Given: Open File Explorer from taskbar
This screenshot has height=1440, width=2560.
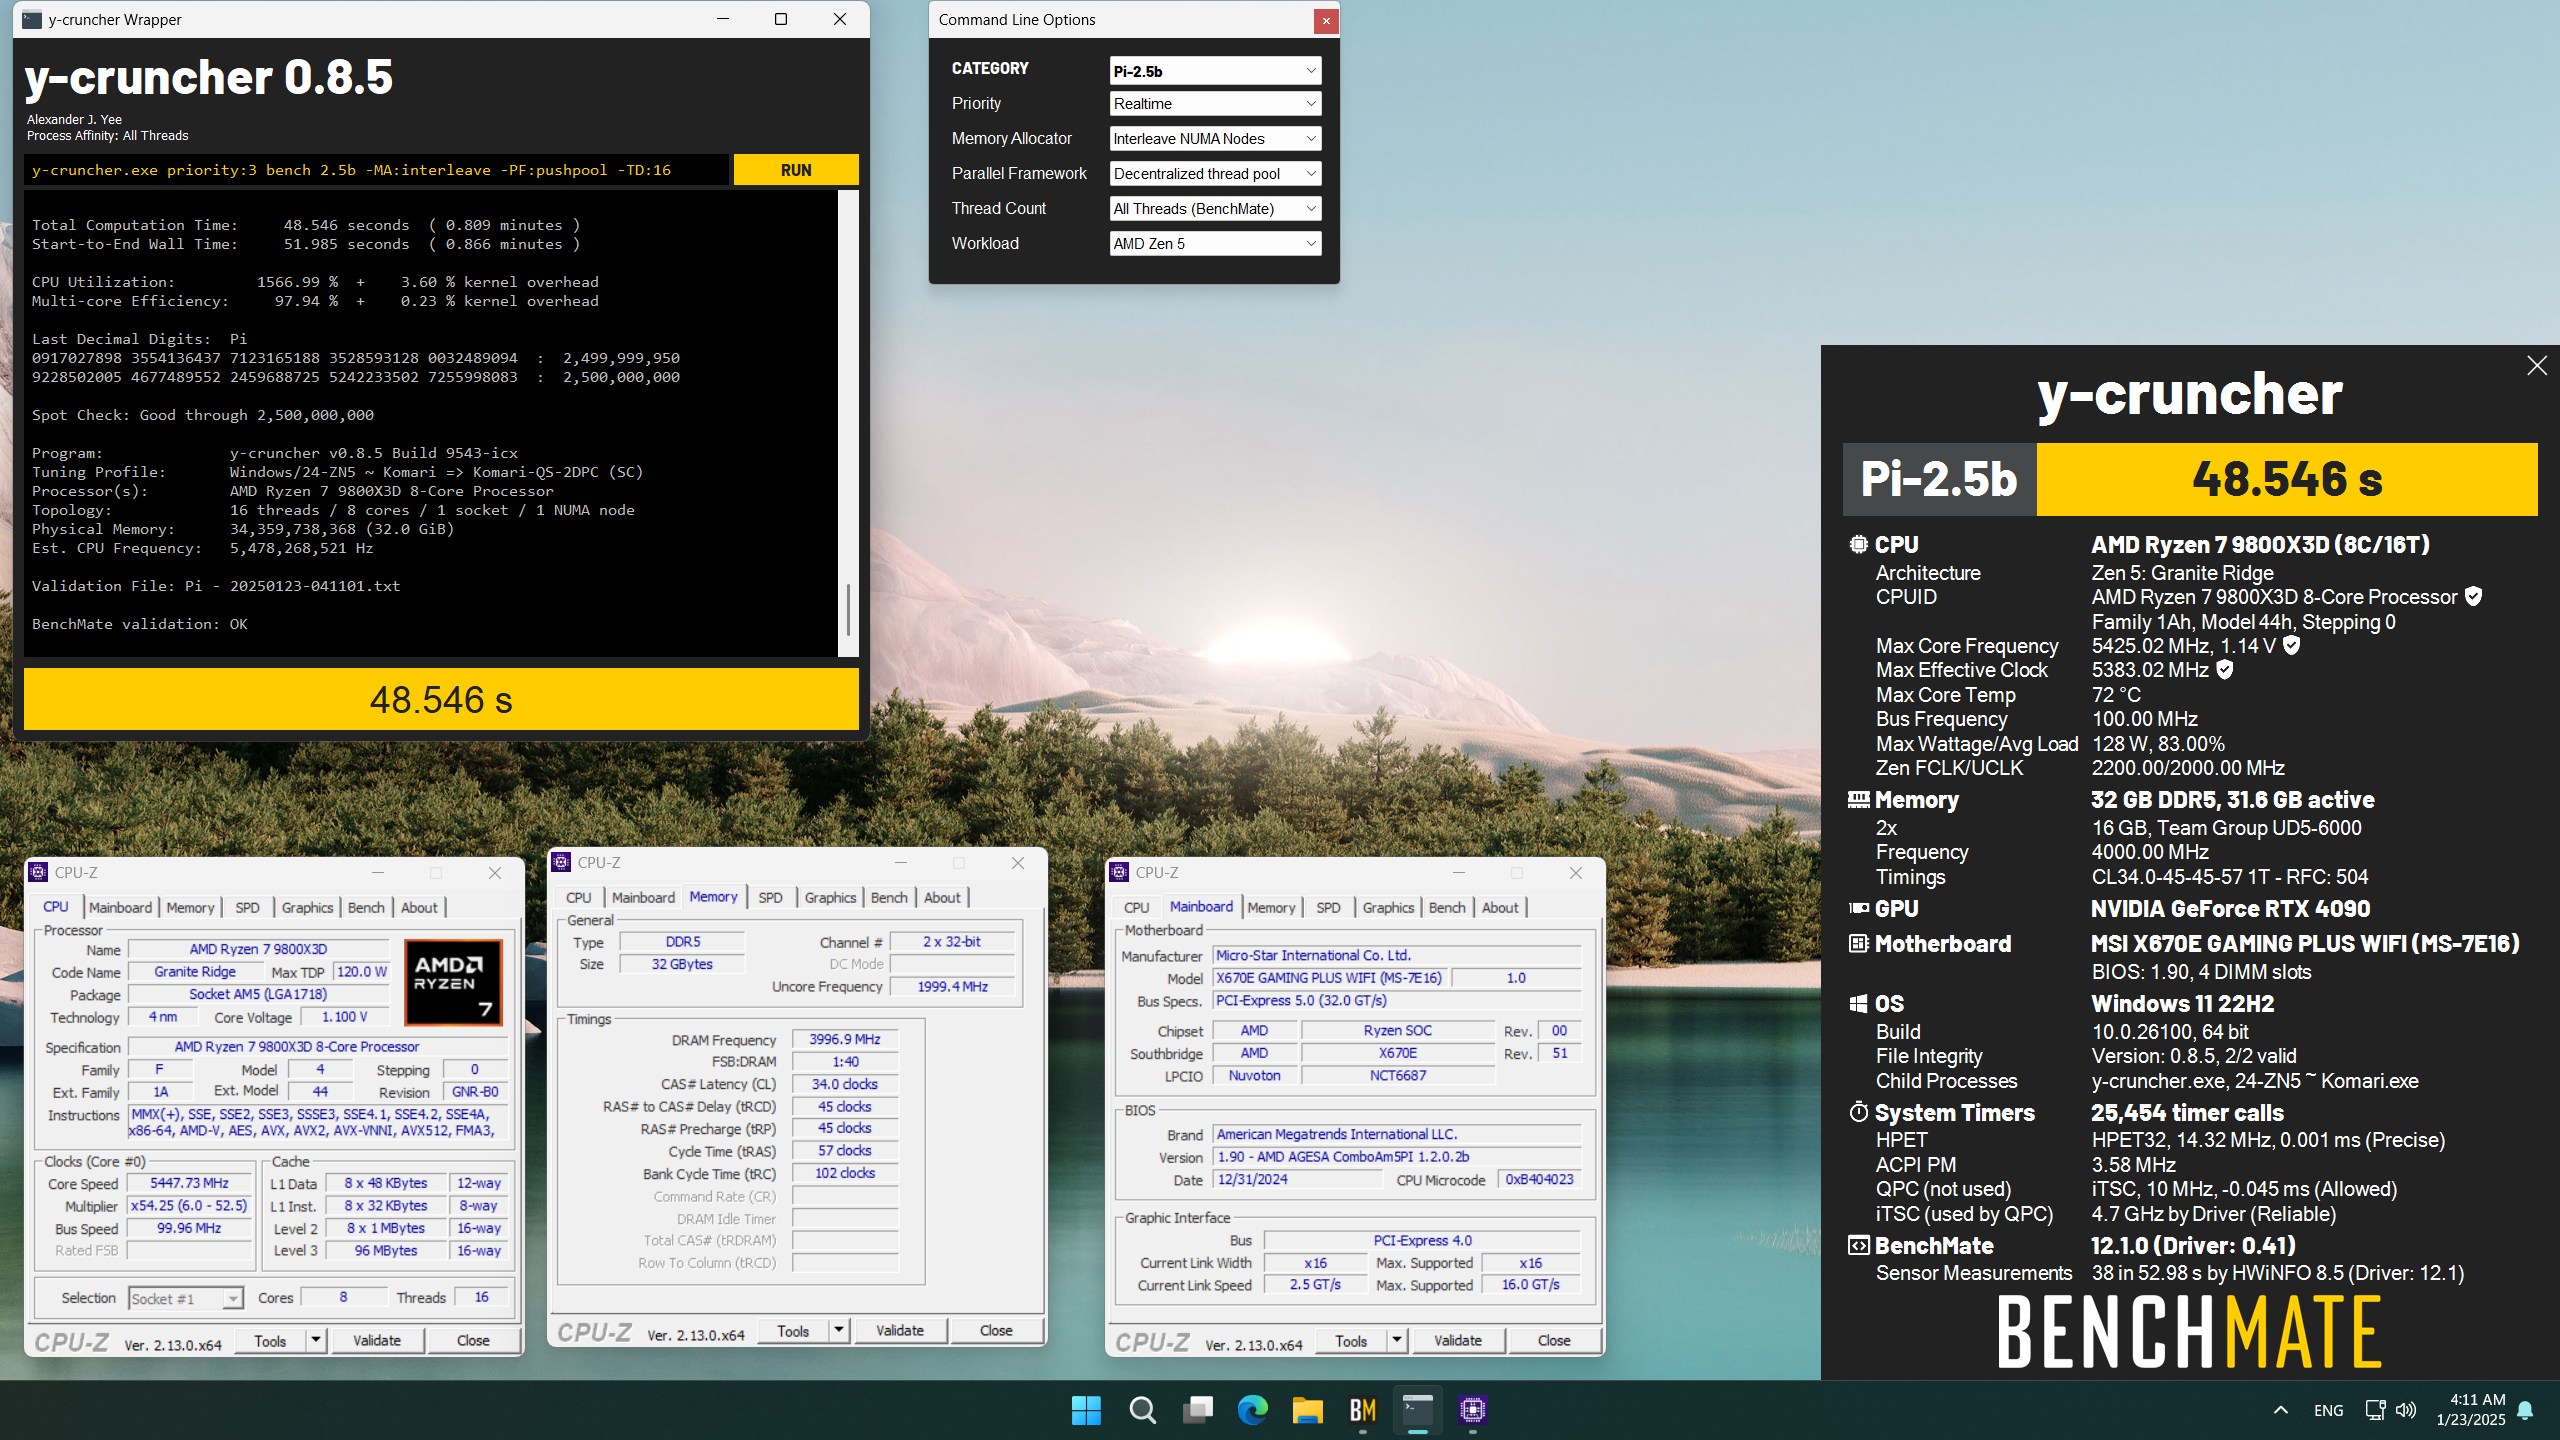Looking at the screenshot, I should click(1307, 1410).
